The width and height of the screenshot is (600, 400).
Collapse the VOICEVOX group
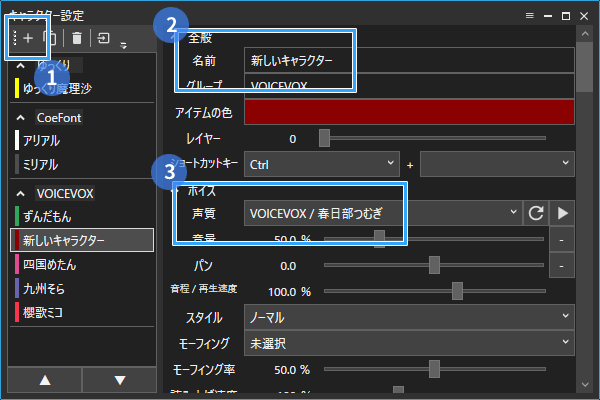21,194
